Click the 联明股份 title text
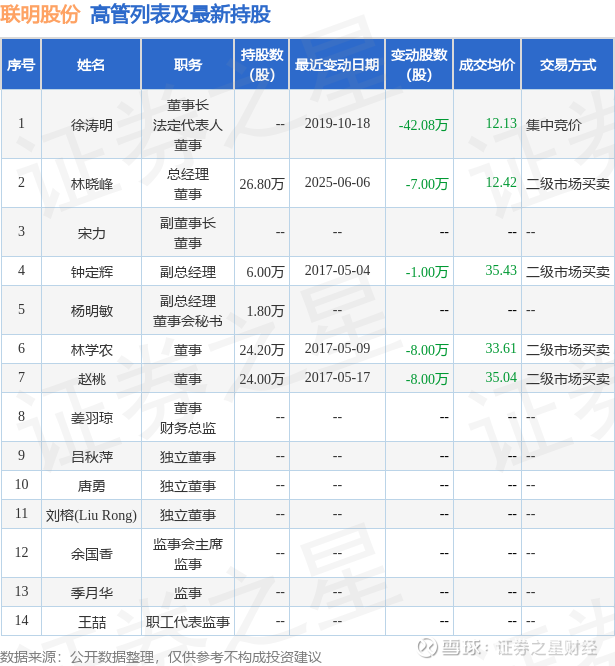 (40, 14)
